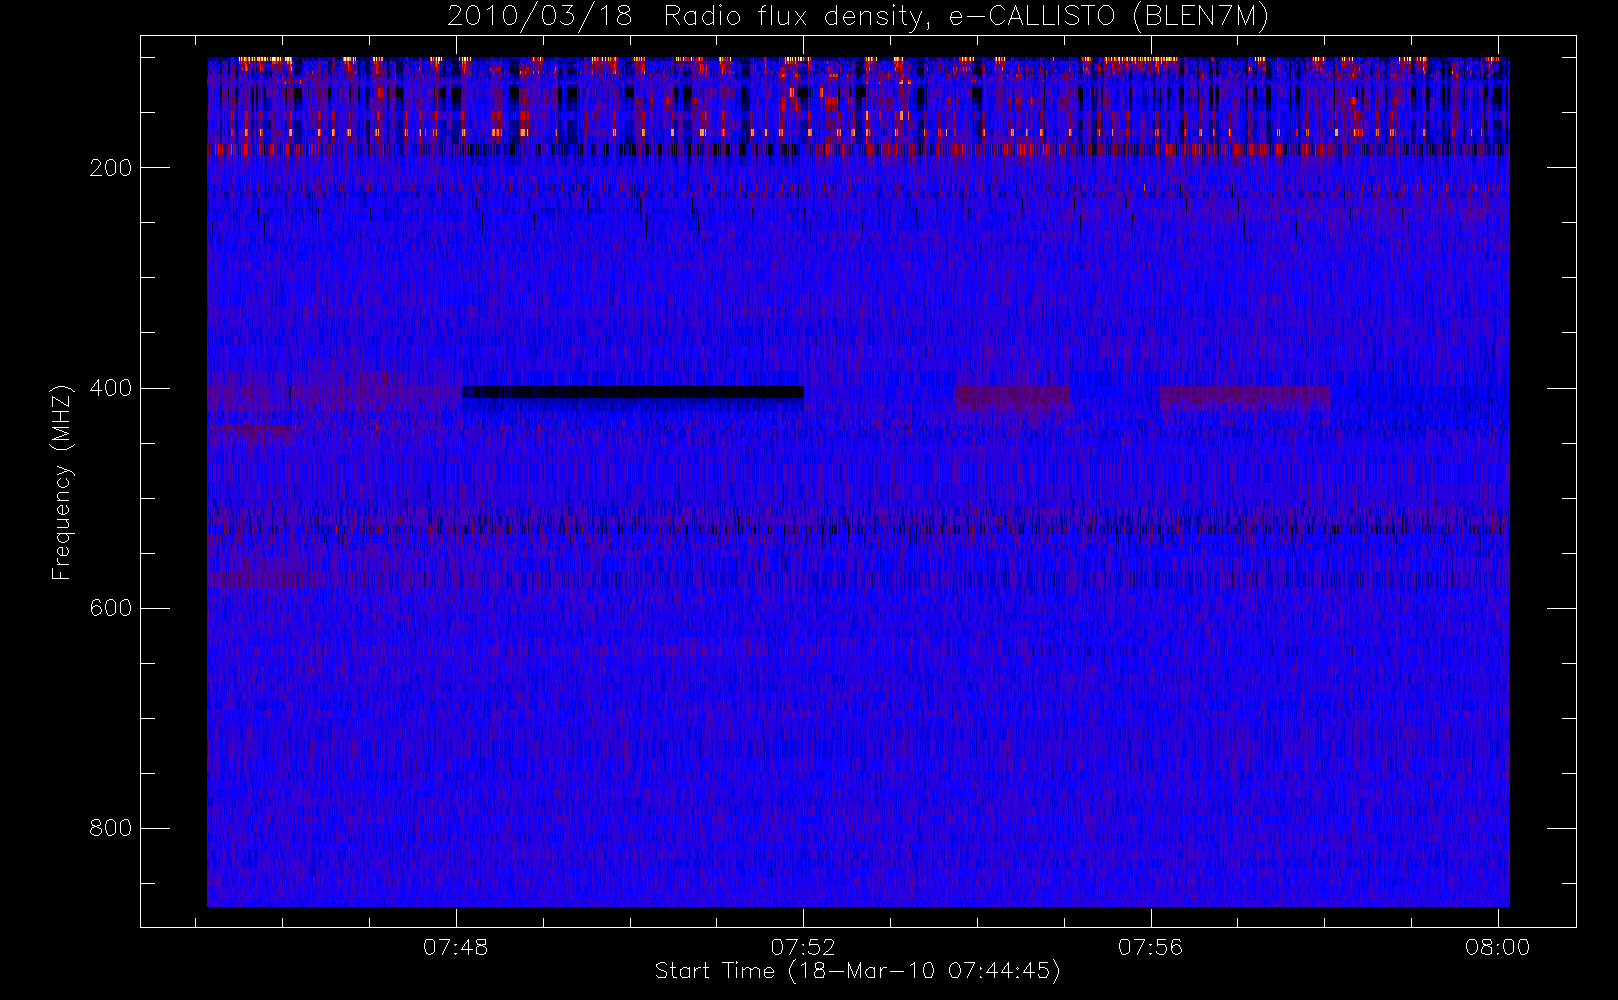Click the black horizontal band near 400 MHz
The height and width of the screenshot is (1000, 1618).
click(x=633, y=392)
